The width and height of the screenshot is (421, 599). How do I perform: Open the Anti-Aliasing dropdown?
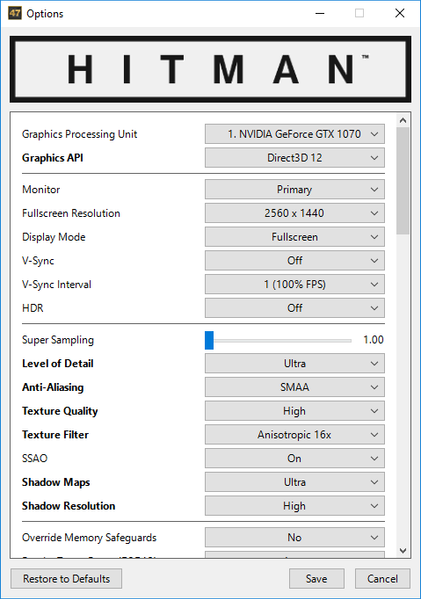[295, 387]
